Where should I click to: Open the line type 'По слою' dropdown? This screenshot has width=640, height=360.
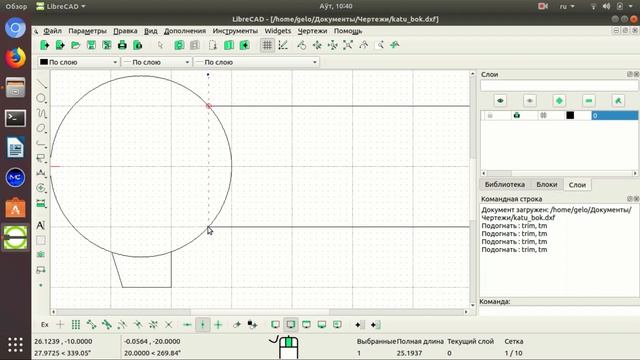point(257,62)
